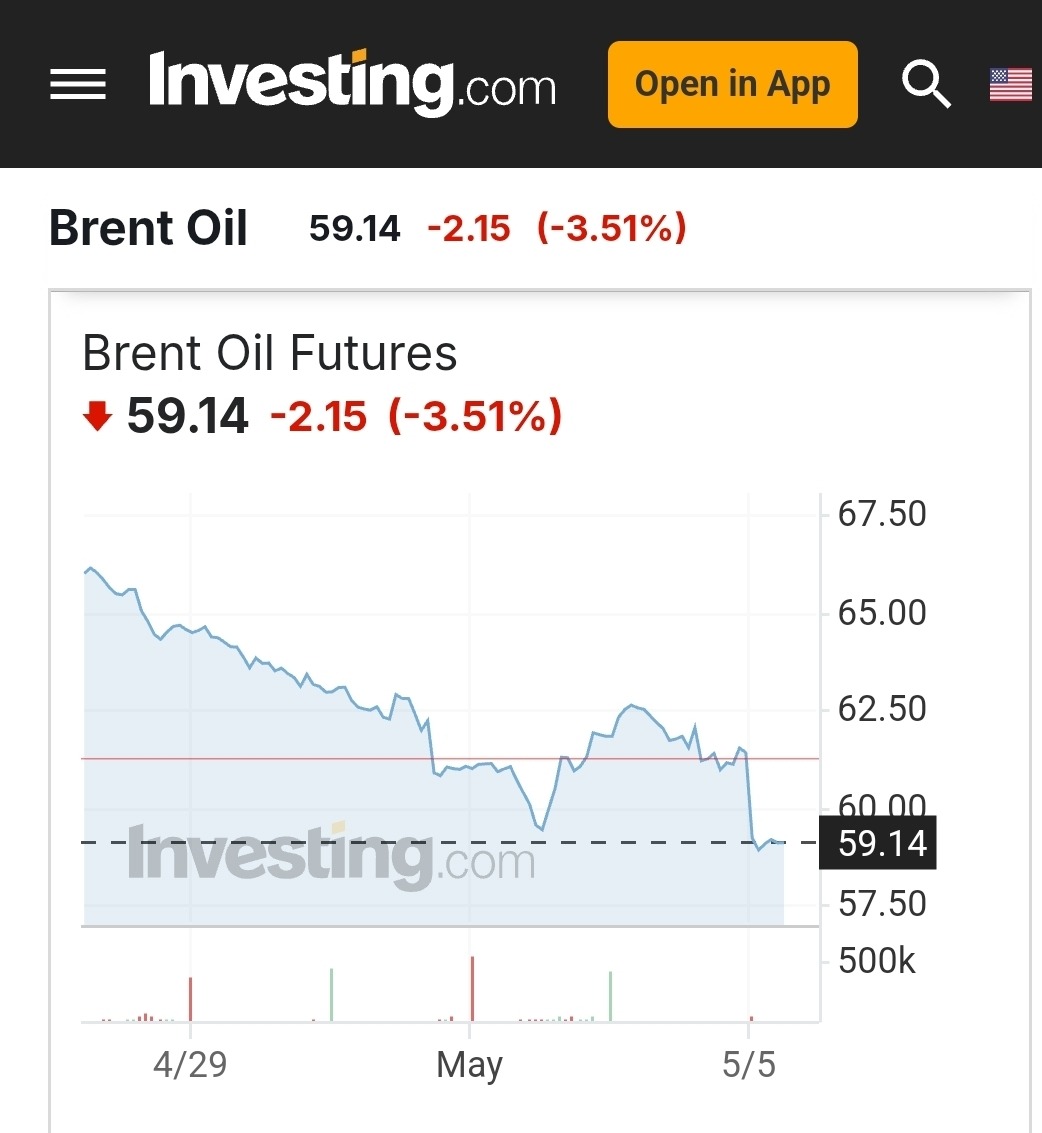Click the tall red volume bar at May
The height and width of the screenshot is (1133, 1042).
471,989
